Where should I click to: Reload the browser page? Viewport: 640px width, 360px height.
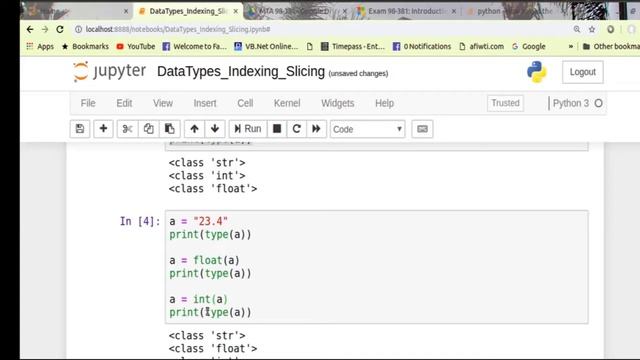(60, 29)
